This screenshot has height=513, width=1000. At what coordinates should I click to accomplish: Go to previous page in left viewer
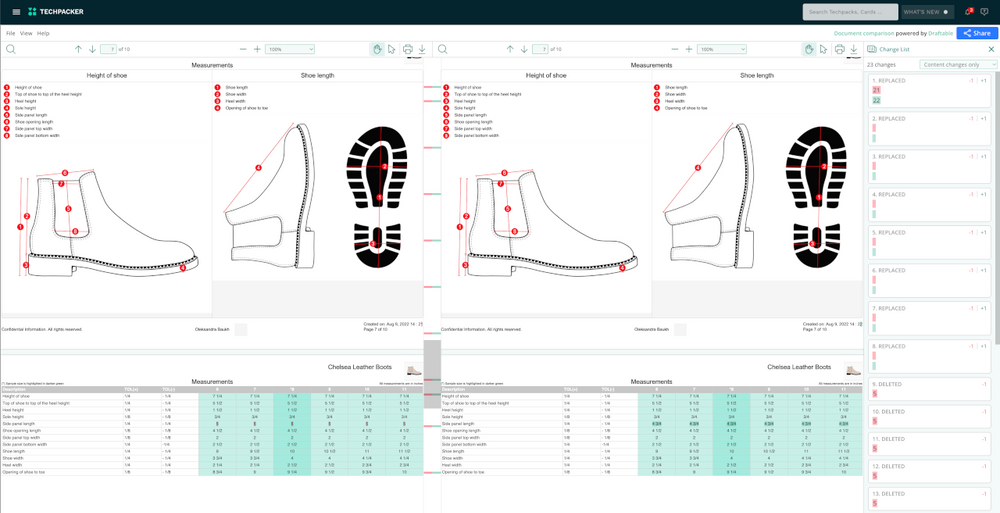pyautogui.click(x=78, y=49)
